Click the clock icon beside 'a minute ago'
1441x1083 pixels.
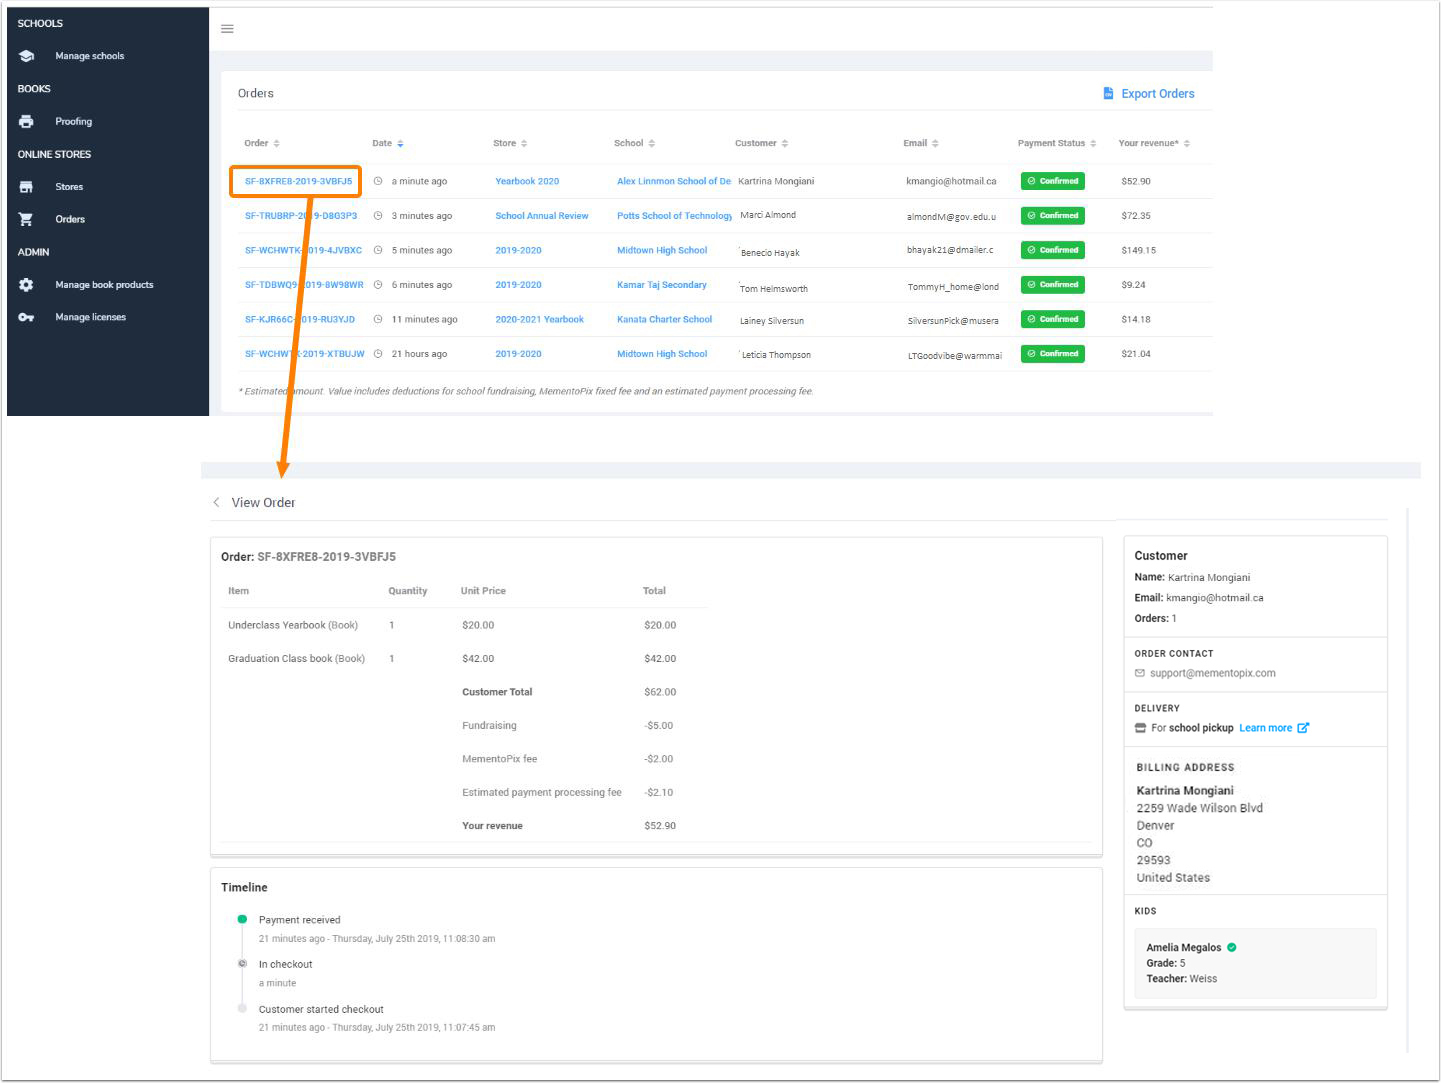(378, 181)
